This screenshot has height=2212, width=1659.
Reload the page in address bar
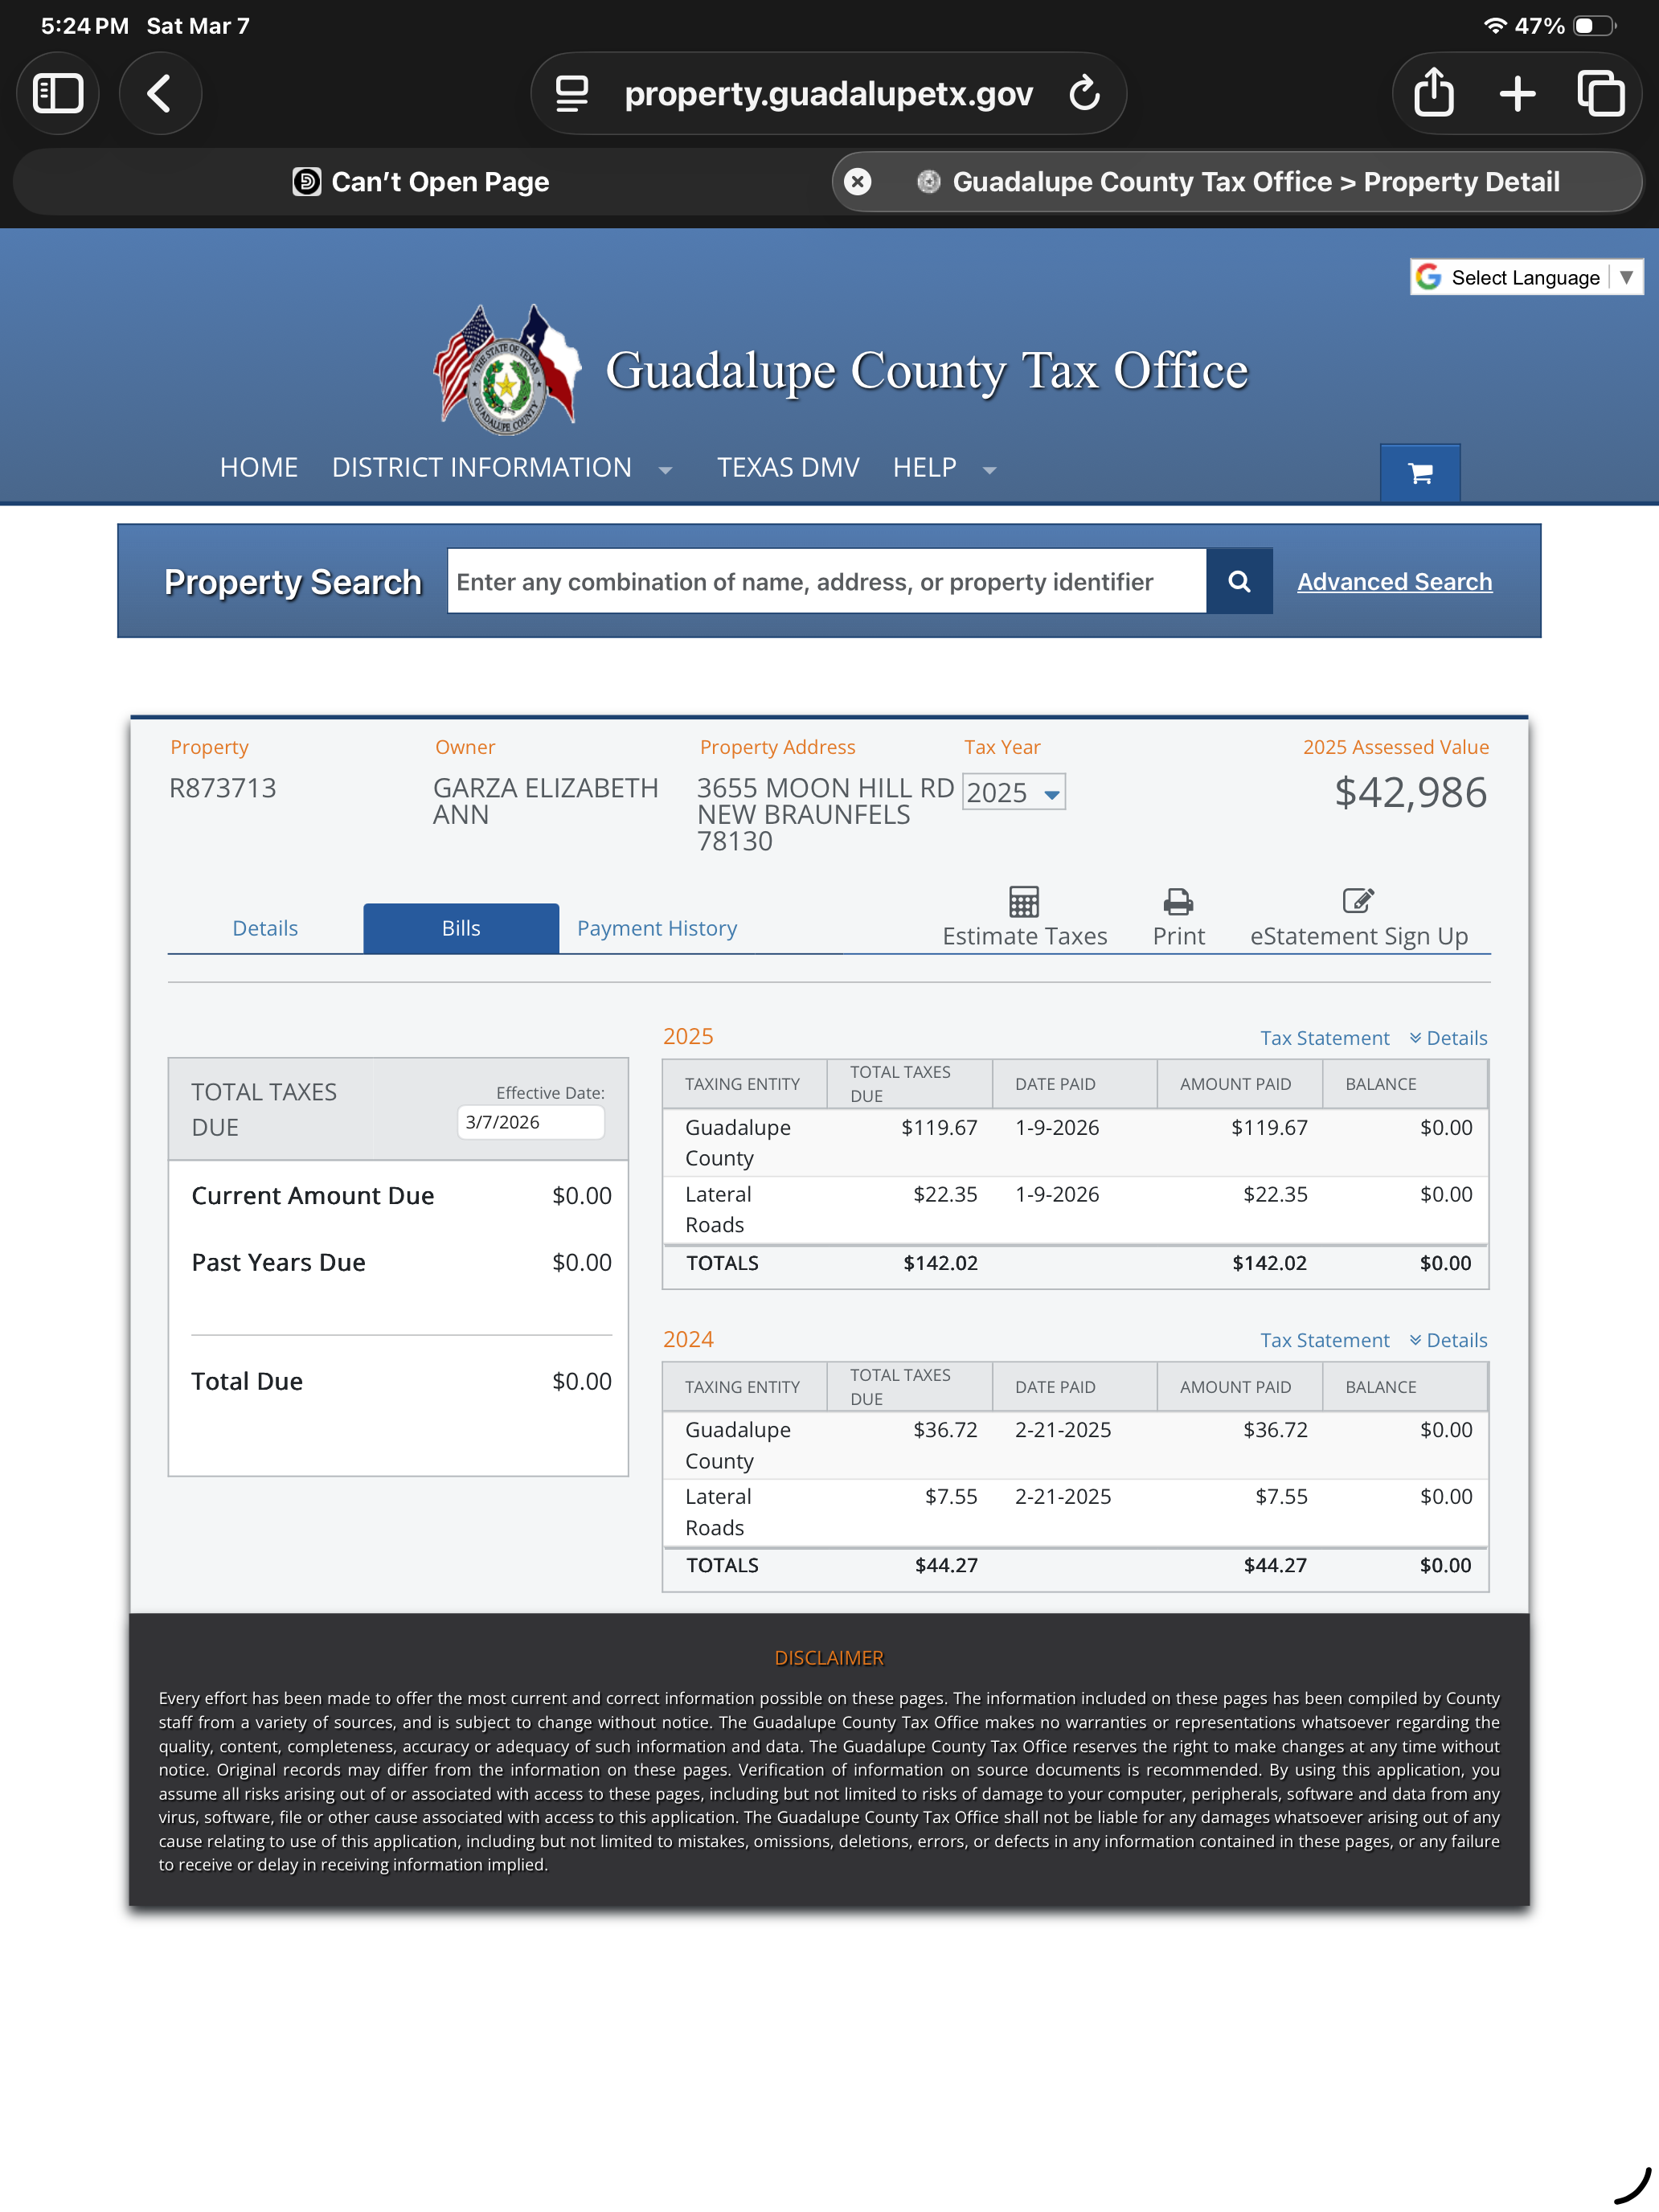tap(1084, 94)
